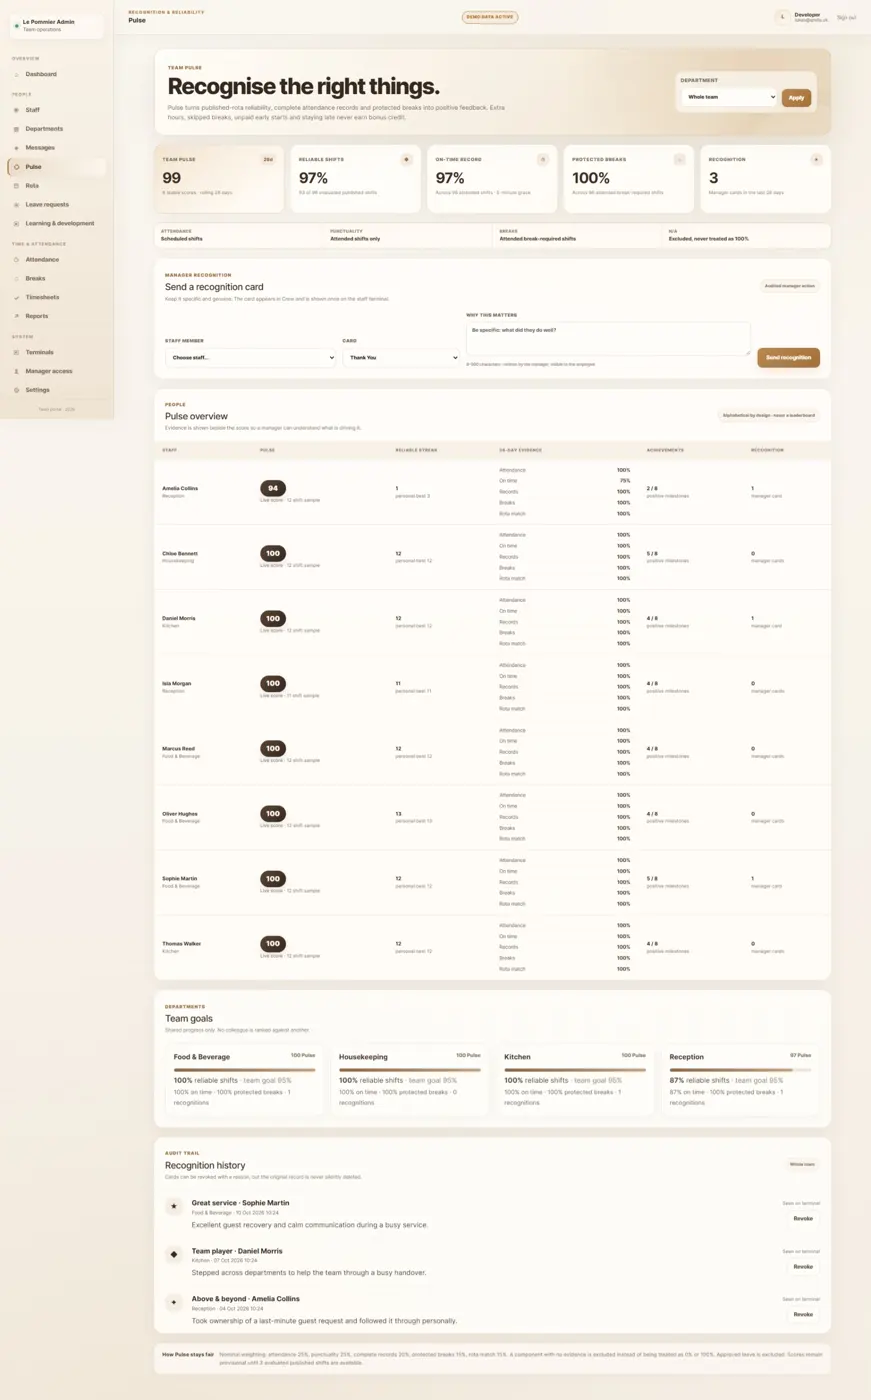The width and height of the screenshot is (871, 1400).
Task: Click the Kitchen team goal progress bar
Action: pos(575,1070)
